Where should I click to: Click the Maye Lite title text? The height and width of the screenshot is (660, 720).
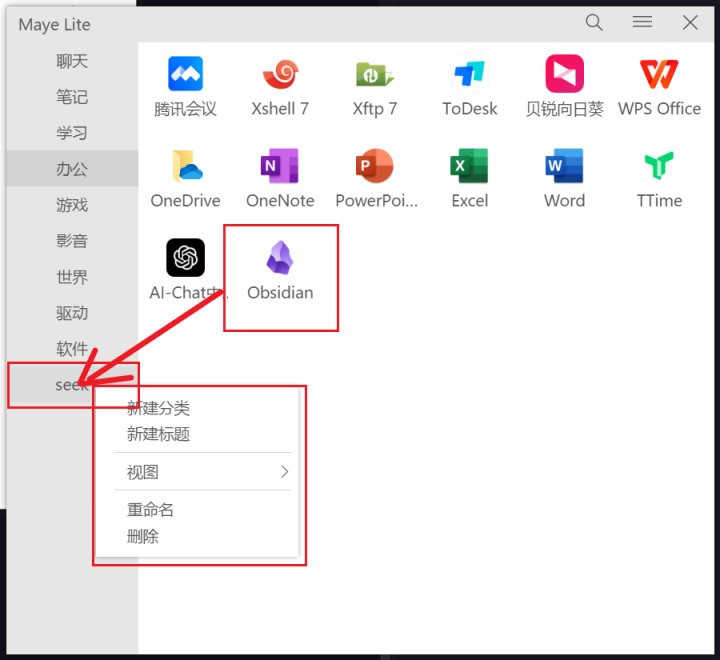[x=55, y=25]
